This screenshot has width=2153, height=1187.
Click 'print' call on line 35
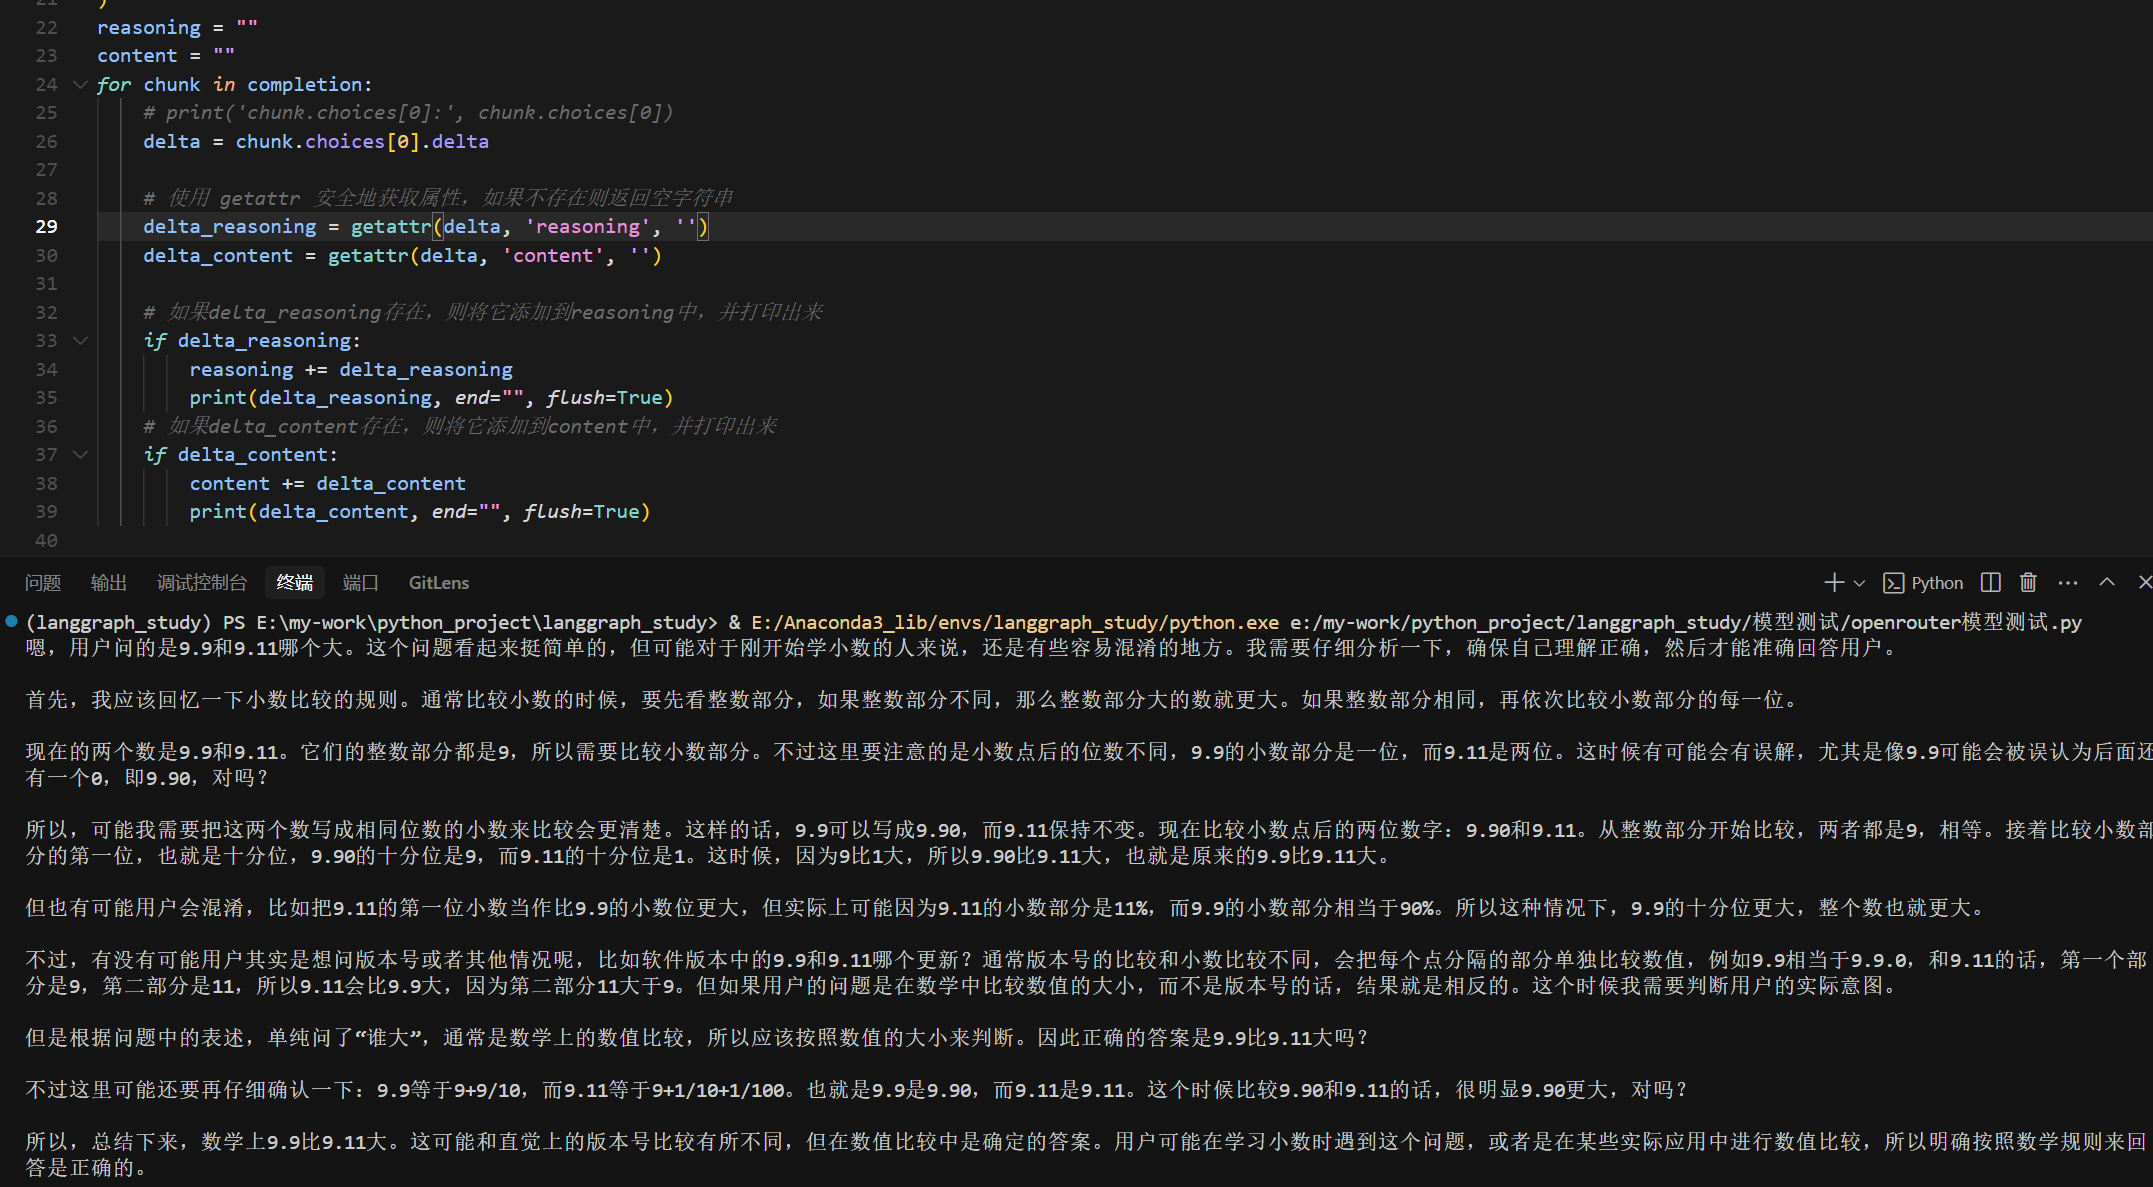(218, 398)
